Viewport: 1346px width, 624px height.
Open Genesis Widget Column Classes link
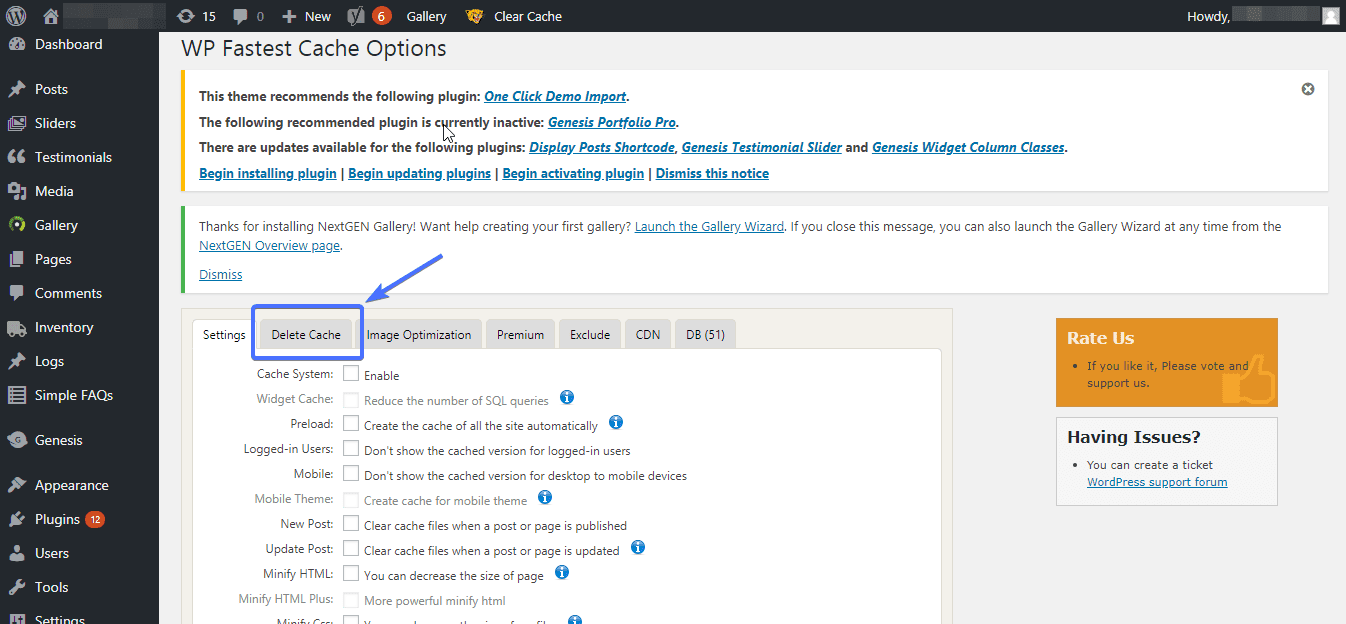click(x=968, y=147)
